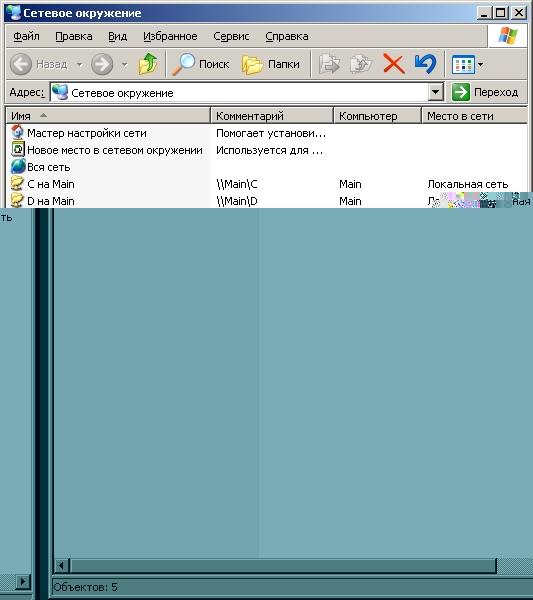The image size is (533, 600).
Task: Open the Файл menu
Action: click(x=26, y=36)
